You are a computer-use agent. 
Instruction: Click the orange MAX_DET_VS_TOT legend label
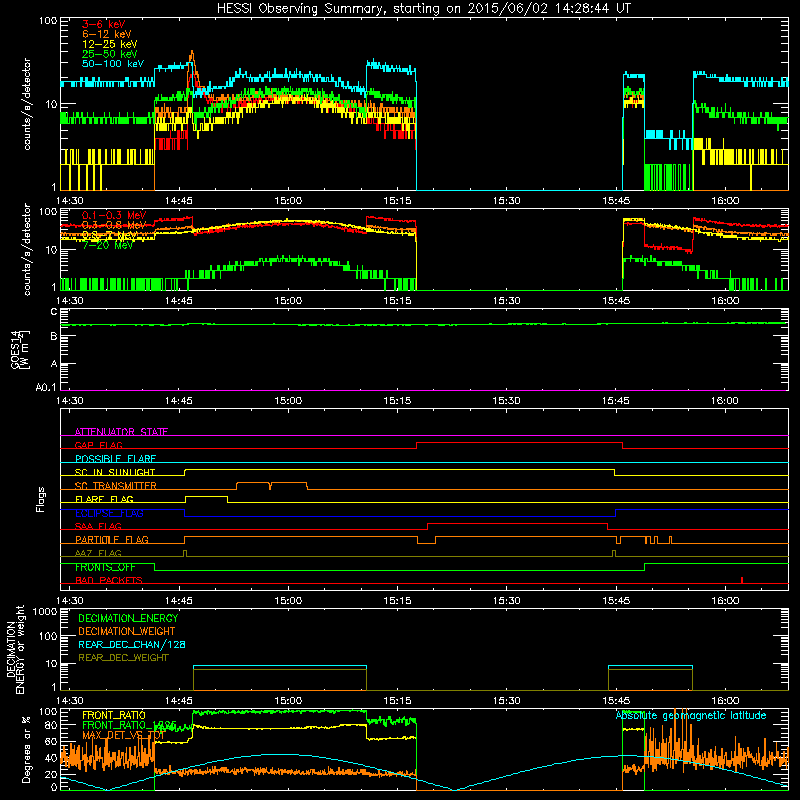(123, 735)
